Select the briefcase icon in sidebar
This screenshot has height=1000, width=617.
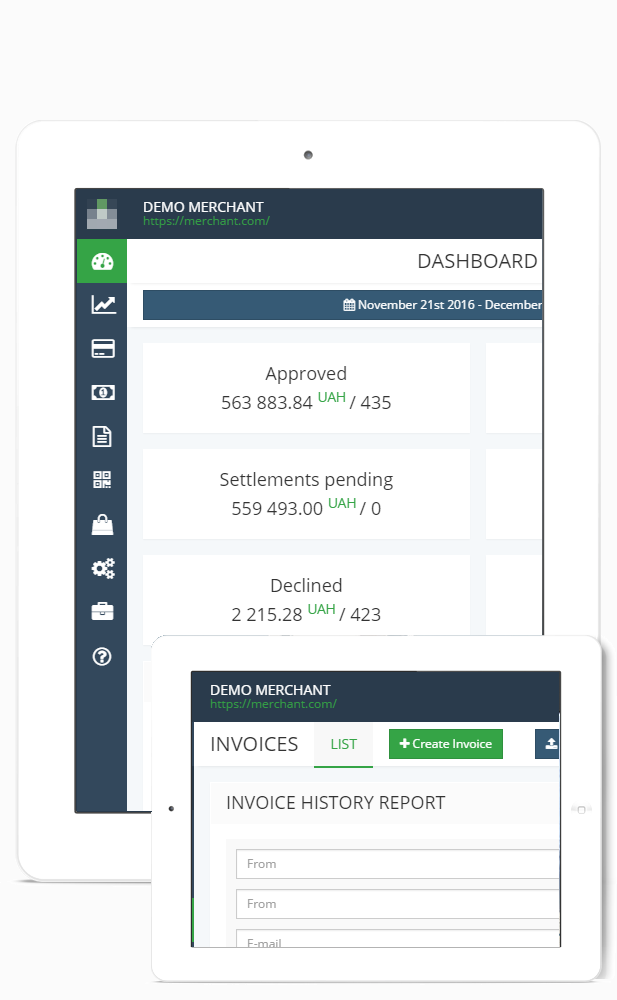[x=102, y=612]
